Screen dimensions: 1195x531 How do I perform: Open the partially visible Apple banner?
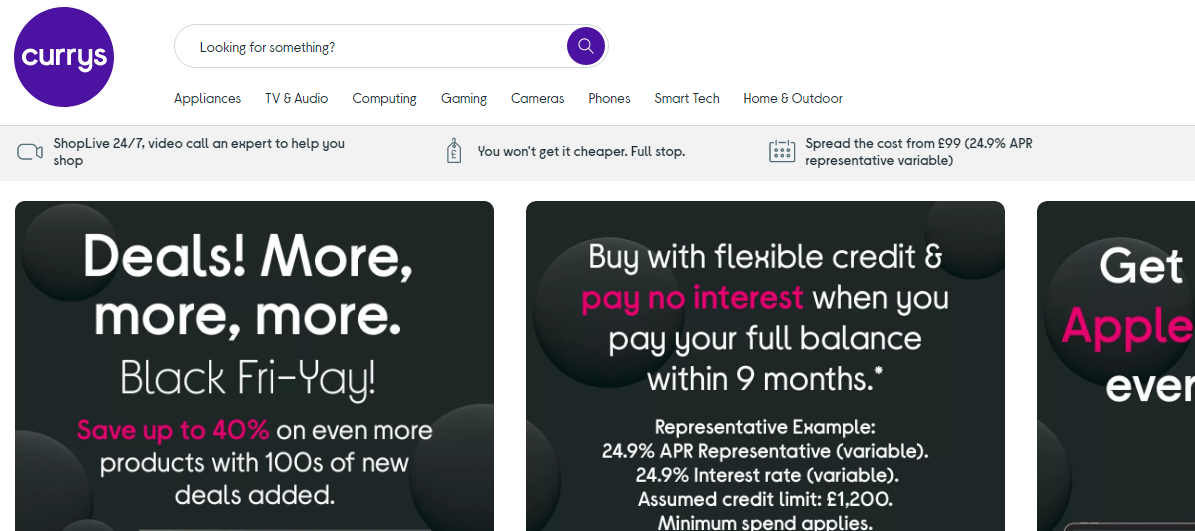(1116, 365)
